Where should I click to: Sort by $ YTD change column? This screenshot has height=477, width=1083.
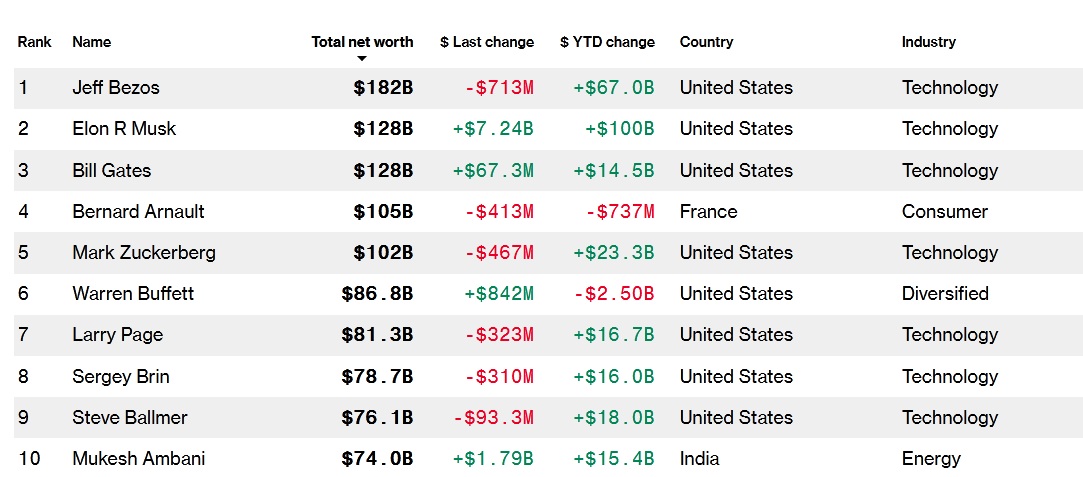[607, 42]
